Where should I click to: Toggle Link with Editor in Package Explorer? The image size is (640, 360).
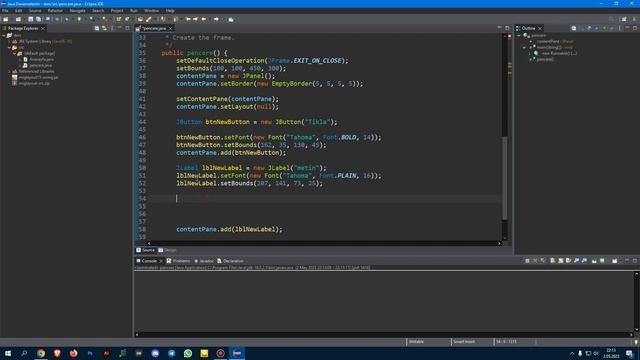point(104,28)
